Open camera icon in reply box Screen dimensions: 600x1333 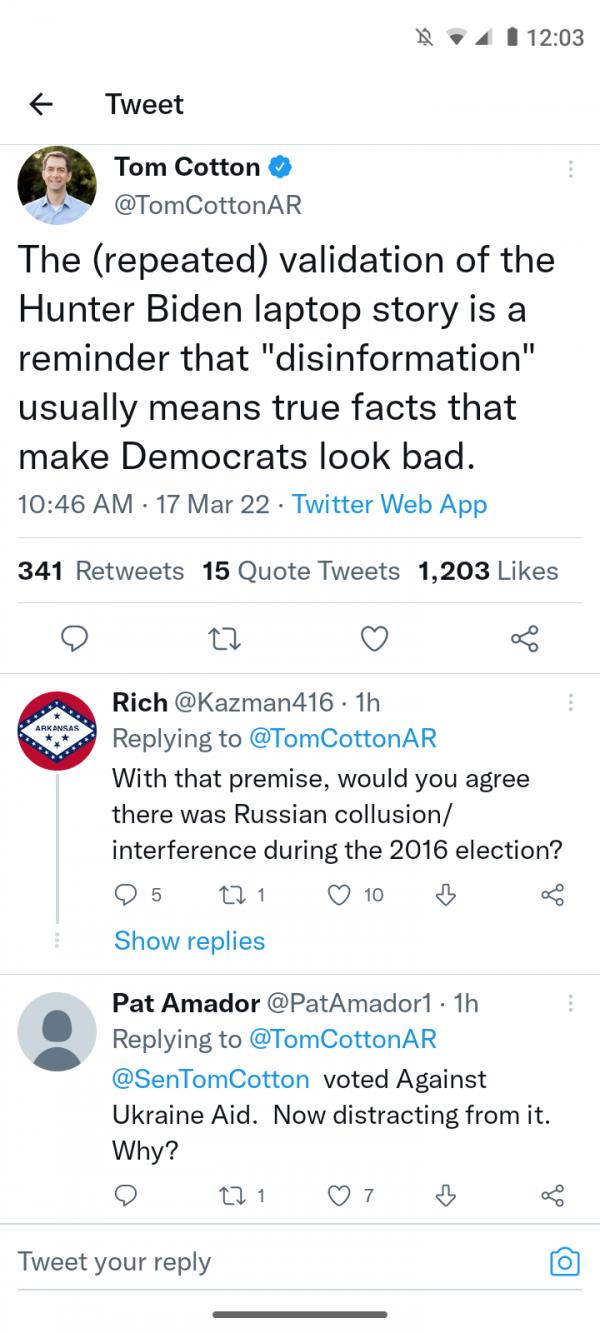click(565, 1261)
